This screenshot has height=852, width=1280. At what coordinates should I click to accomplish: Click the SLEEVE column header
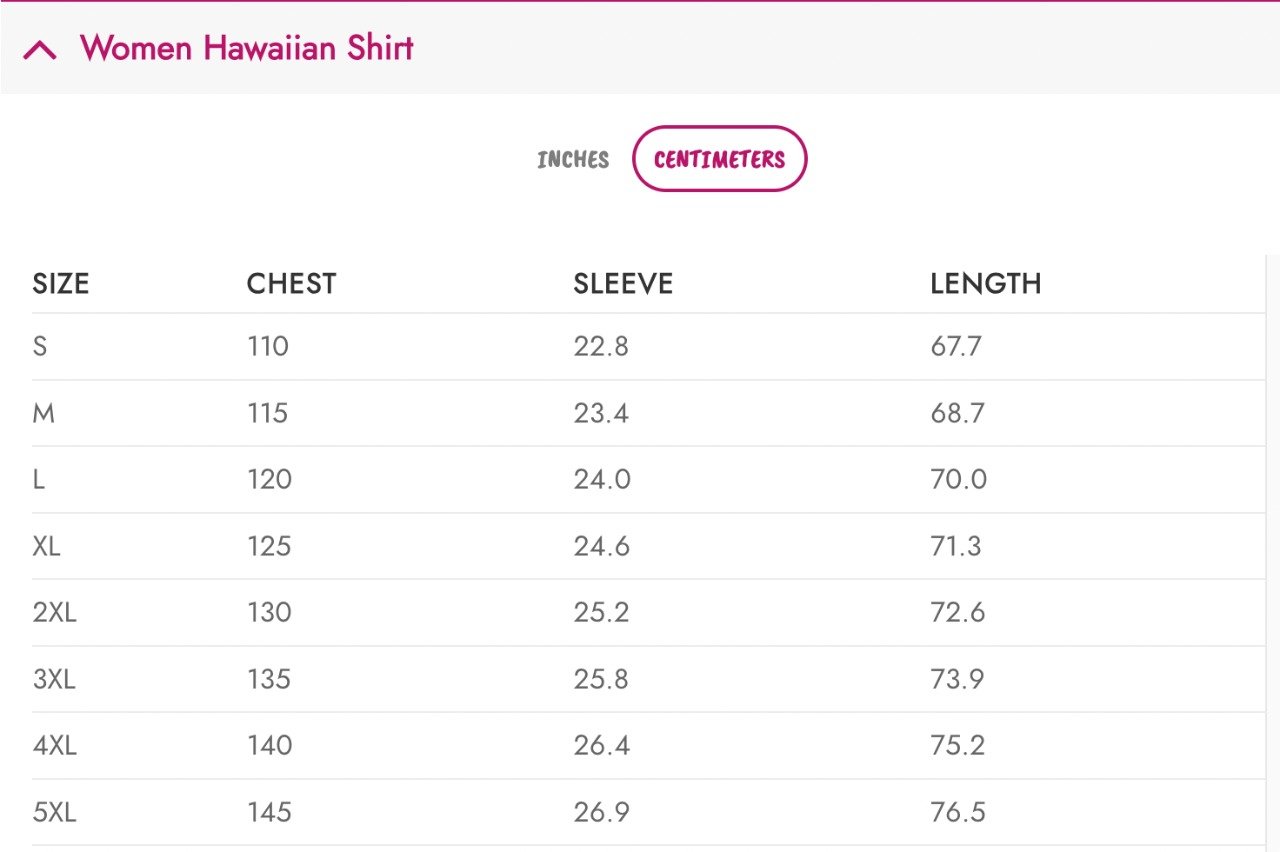point(623,284)
